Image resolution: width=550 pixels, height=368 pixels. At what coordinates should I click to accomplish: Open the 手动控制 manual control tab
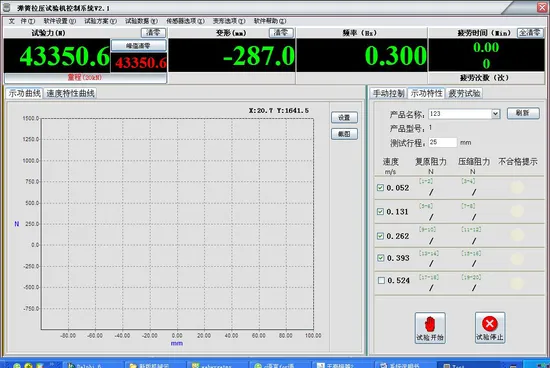click(x=388, y=93)
